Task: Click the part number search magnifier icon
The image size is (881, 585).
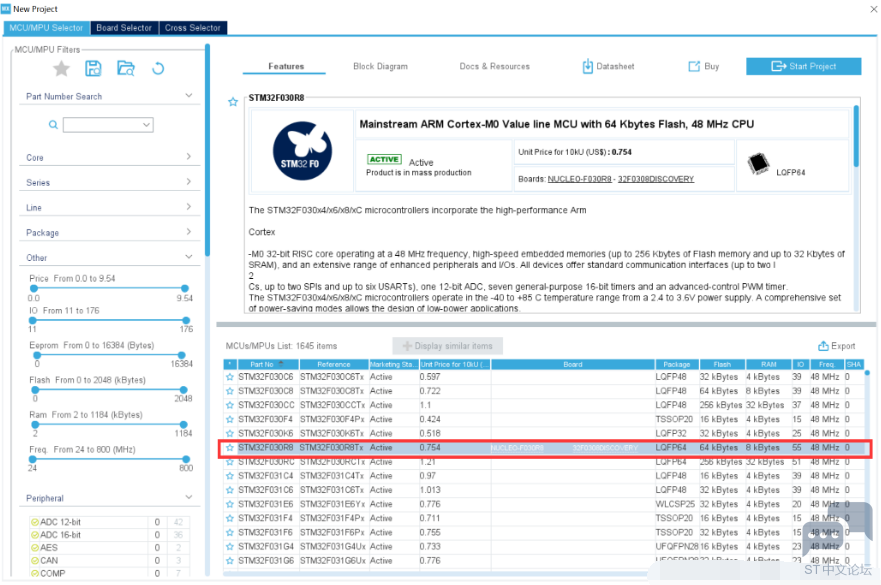Action: (x=53, y=125)
